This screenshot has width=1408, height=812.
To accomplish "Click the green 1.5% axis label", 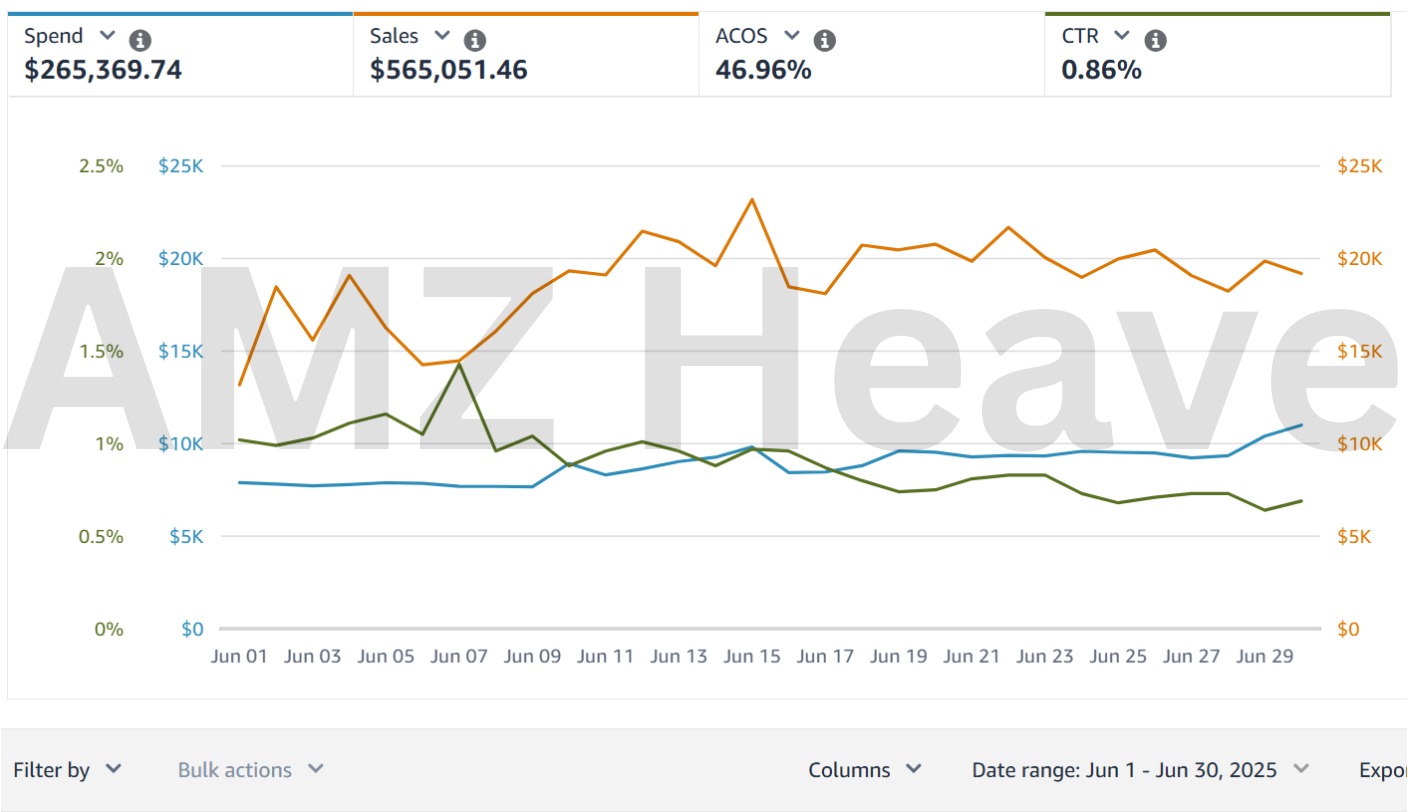I will coord(101,352).
